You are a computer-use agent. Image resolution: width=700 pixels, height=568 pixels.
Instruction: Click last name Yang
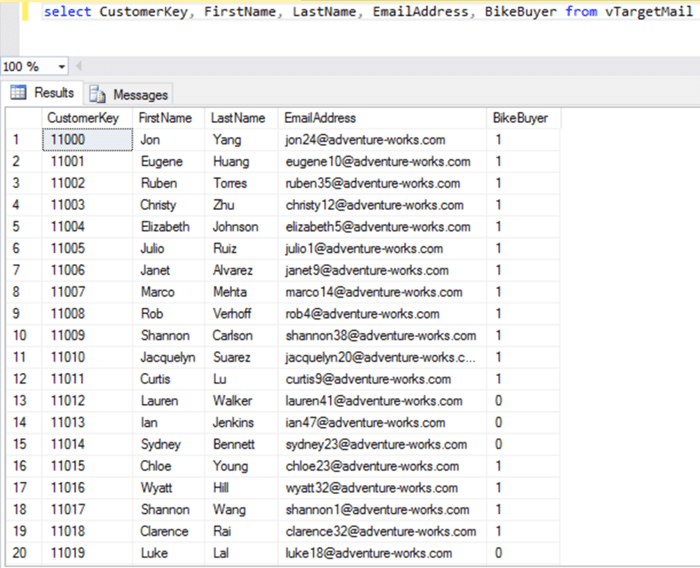(x=227, y=140)
